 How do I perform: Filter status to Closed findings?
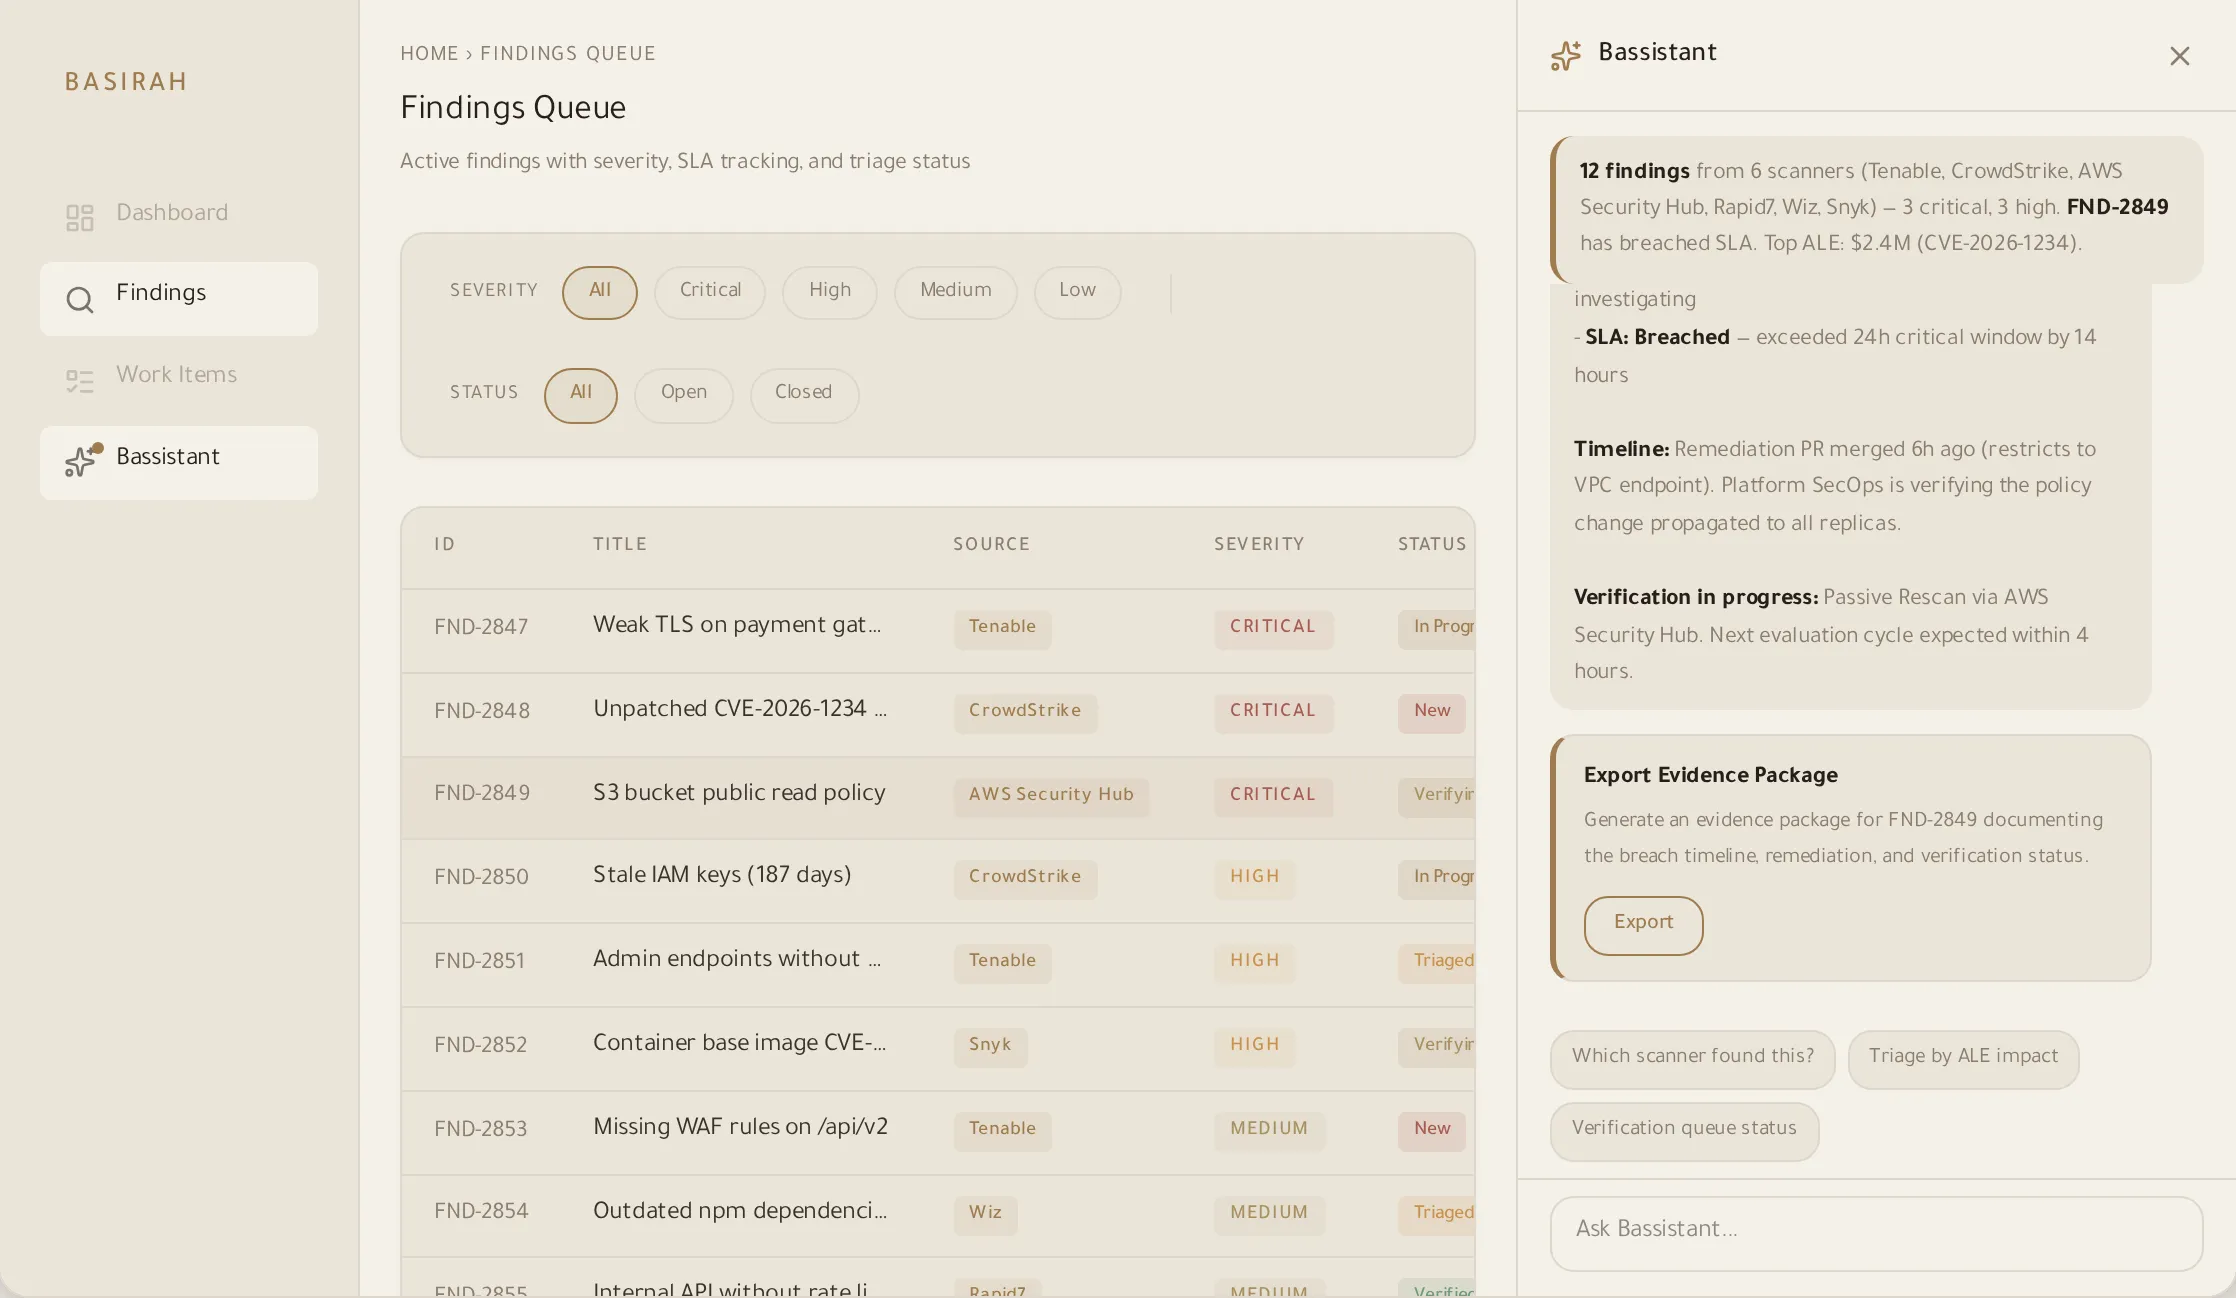[803, 394]
